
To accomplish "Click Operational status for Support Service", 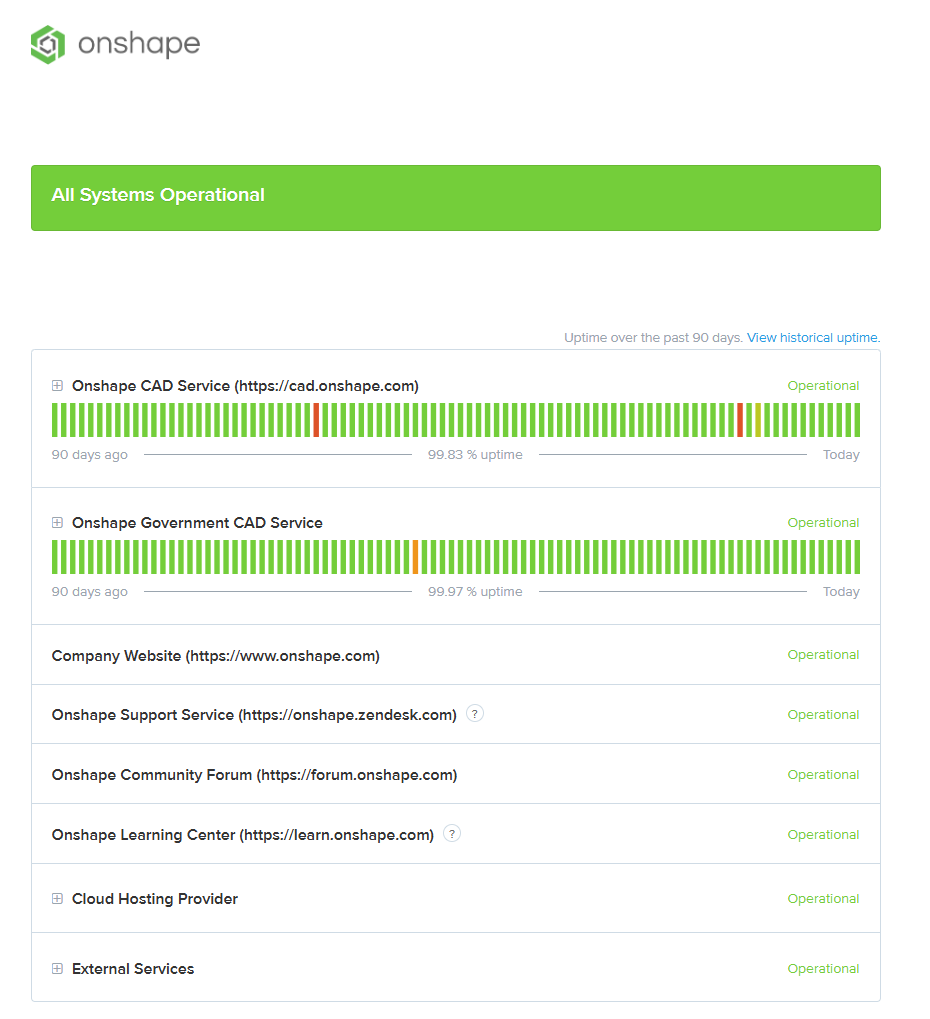I will click(823, 714).
